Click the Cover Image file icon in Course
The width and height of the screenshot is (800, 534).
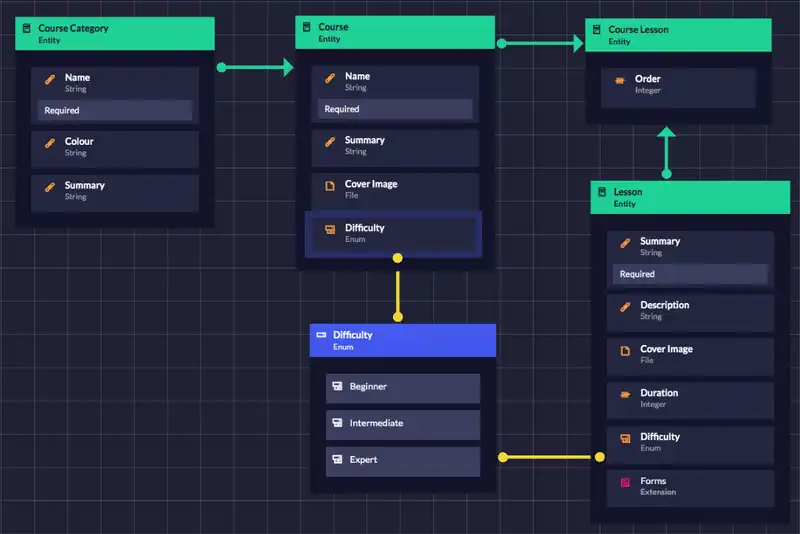[x=329, y=186]
